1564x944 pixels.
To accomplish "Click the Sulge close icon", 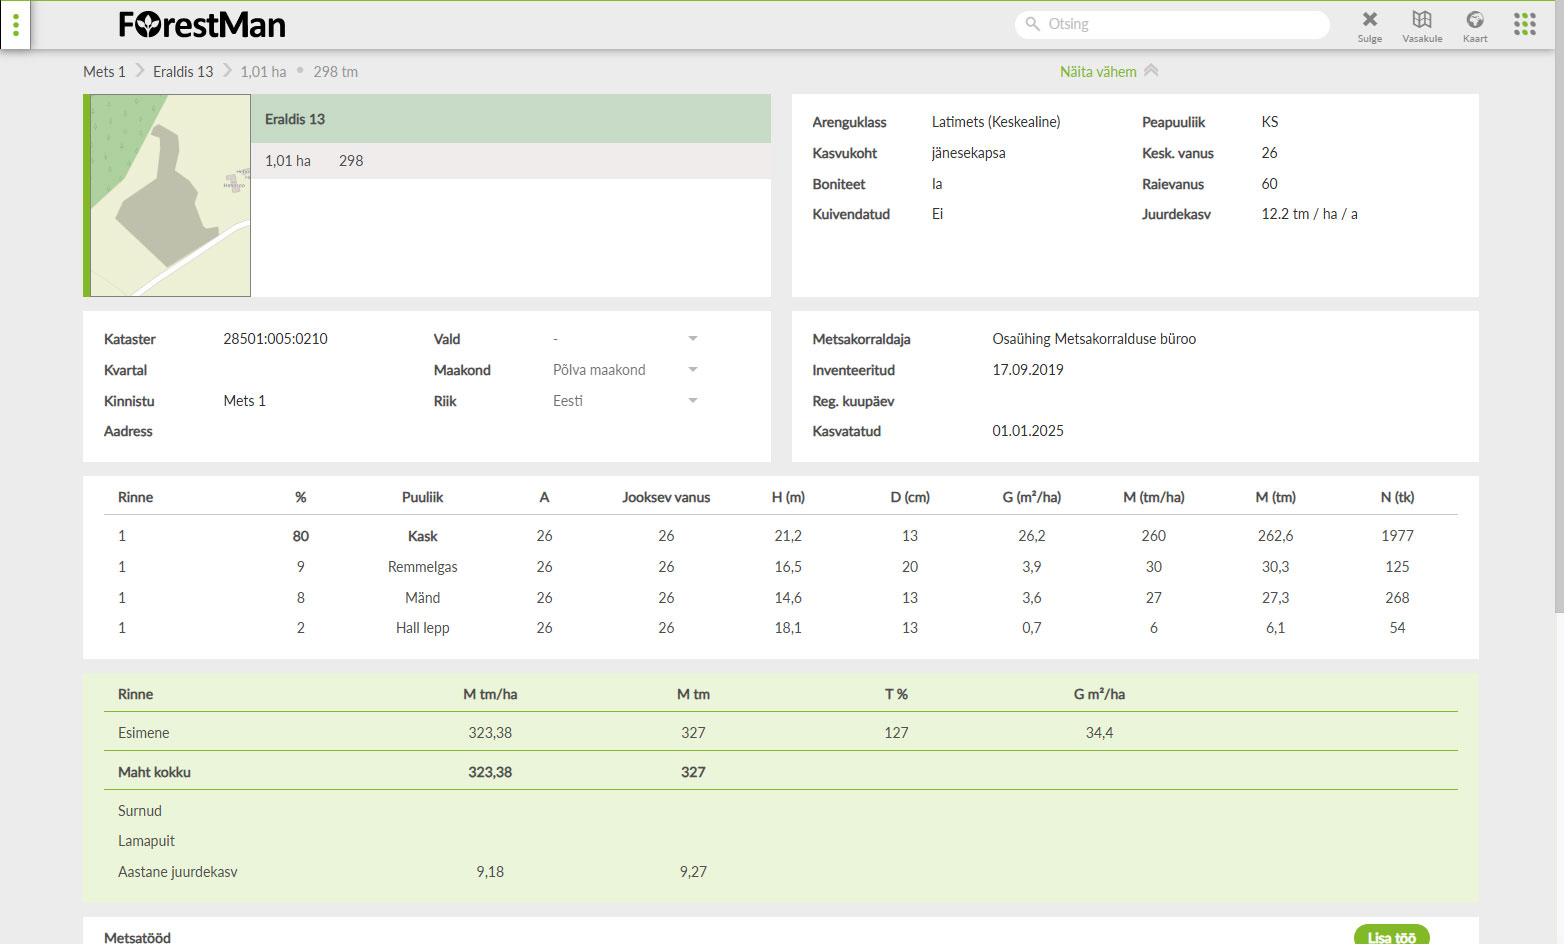I will pyautogui.click(x=1369, y=25).
